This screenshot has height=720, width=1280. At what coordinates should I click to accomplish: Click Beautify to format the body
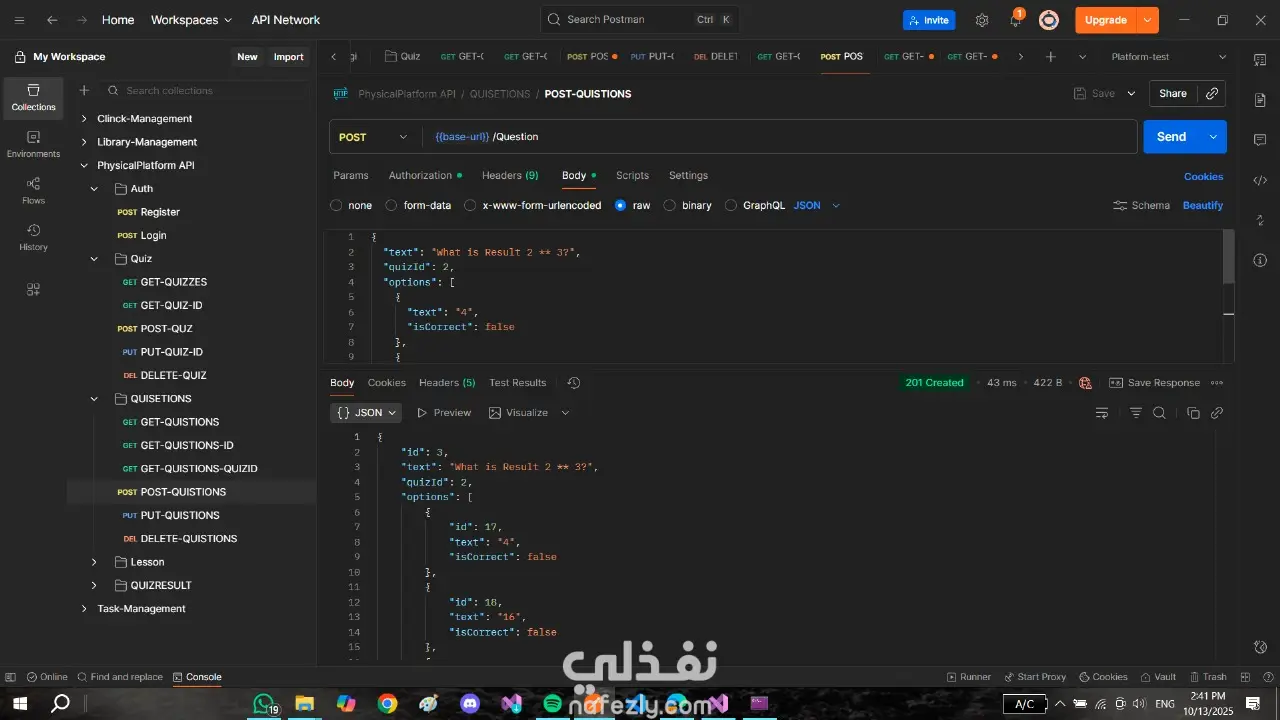click(1203, 205)
